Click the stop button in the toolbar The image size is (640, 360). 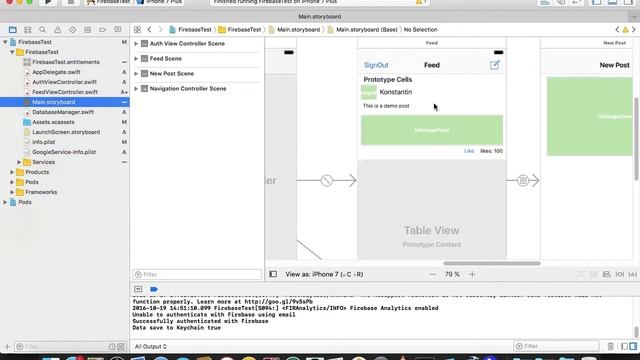70,2
